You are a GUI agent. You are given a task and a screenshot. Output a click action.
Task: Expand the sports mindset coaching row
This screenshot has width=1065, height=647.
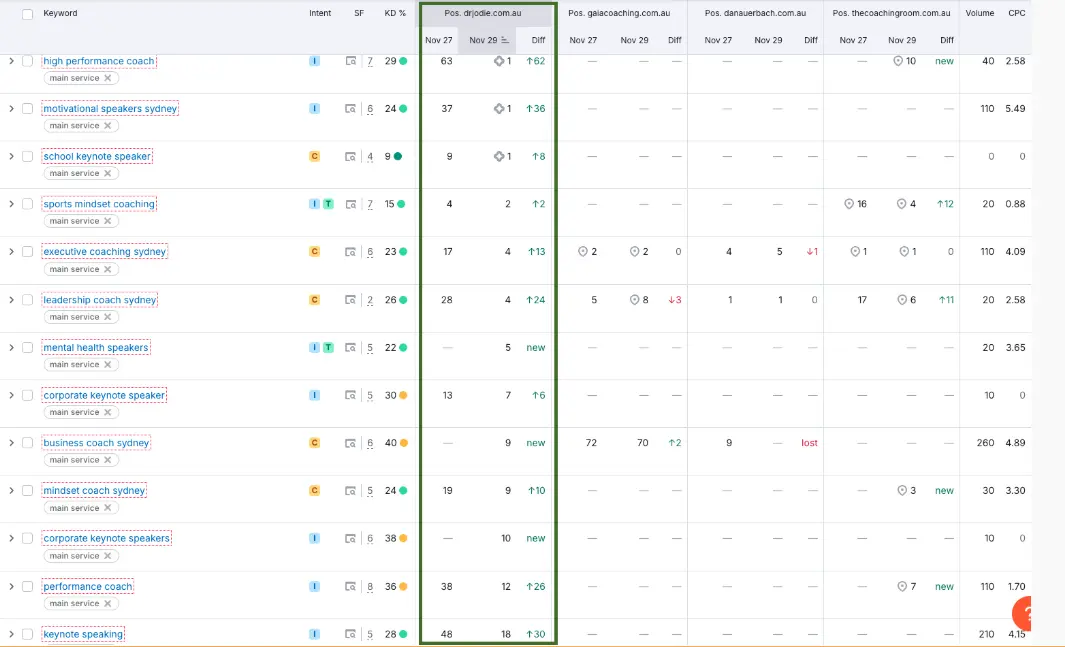click(x=12, y=204)
